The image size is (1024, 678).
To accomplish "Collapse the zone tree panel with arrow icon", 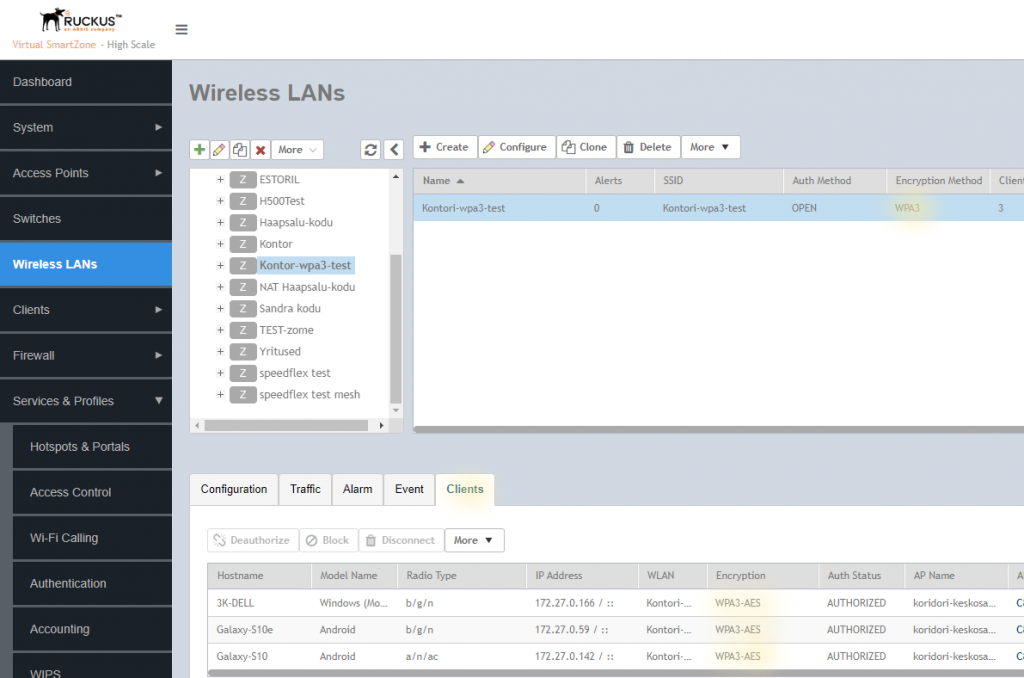I will [394, 150].
